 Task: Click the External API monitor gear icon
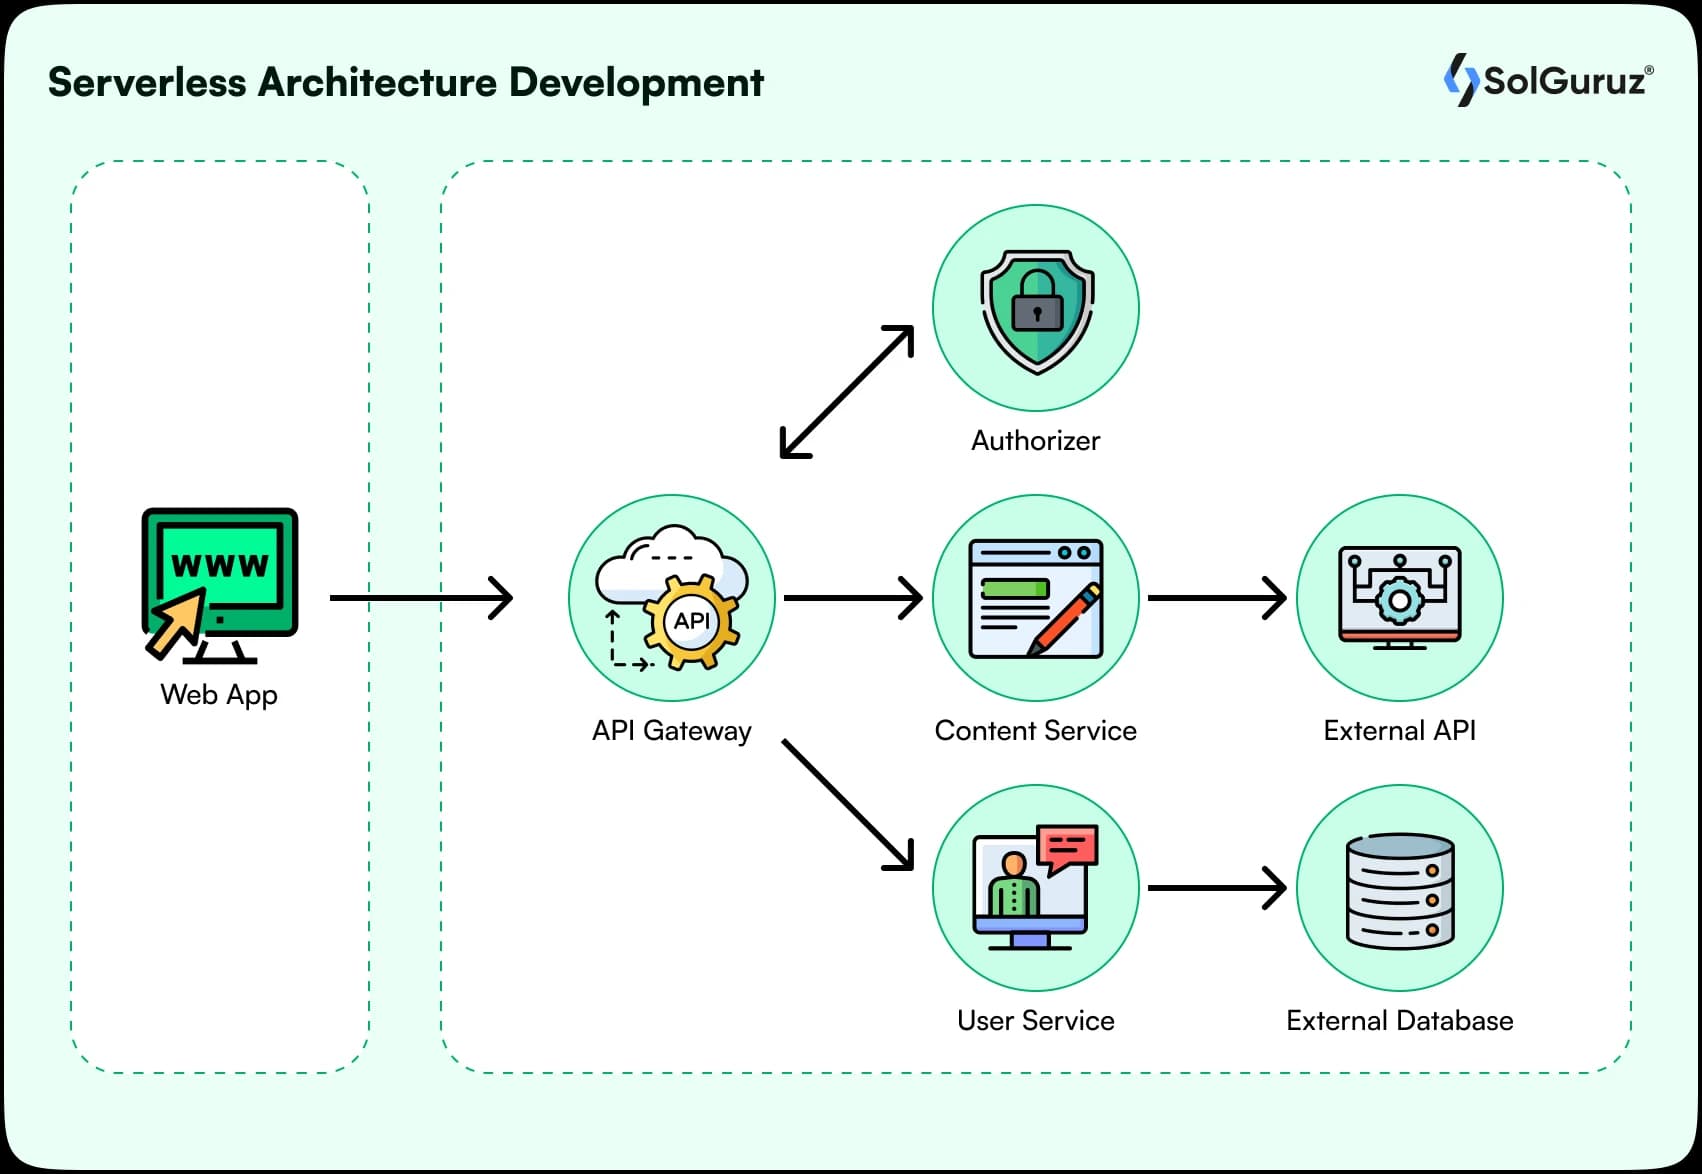pos(1400,598)
